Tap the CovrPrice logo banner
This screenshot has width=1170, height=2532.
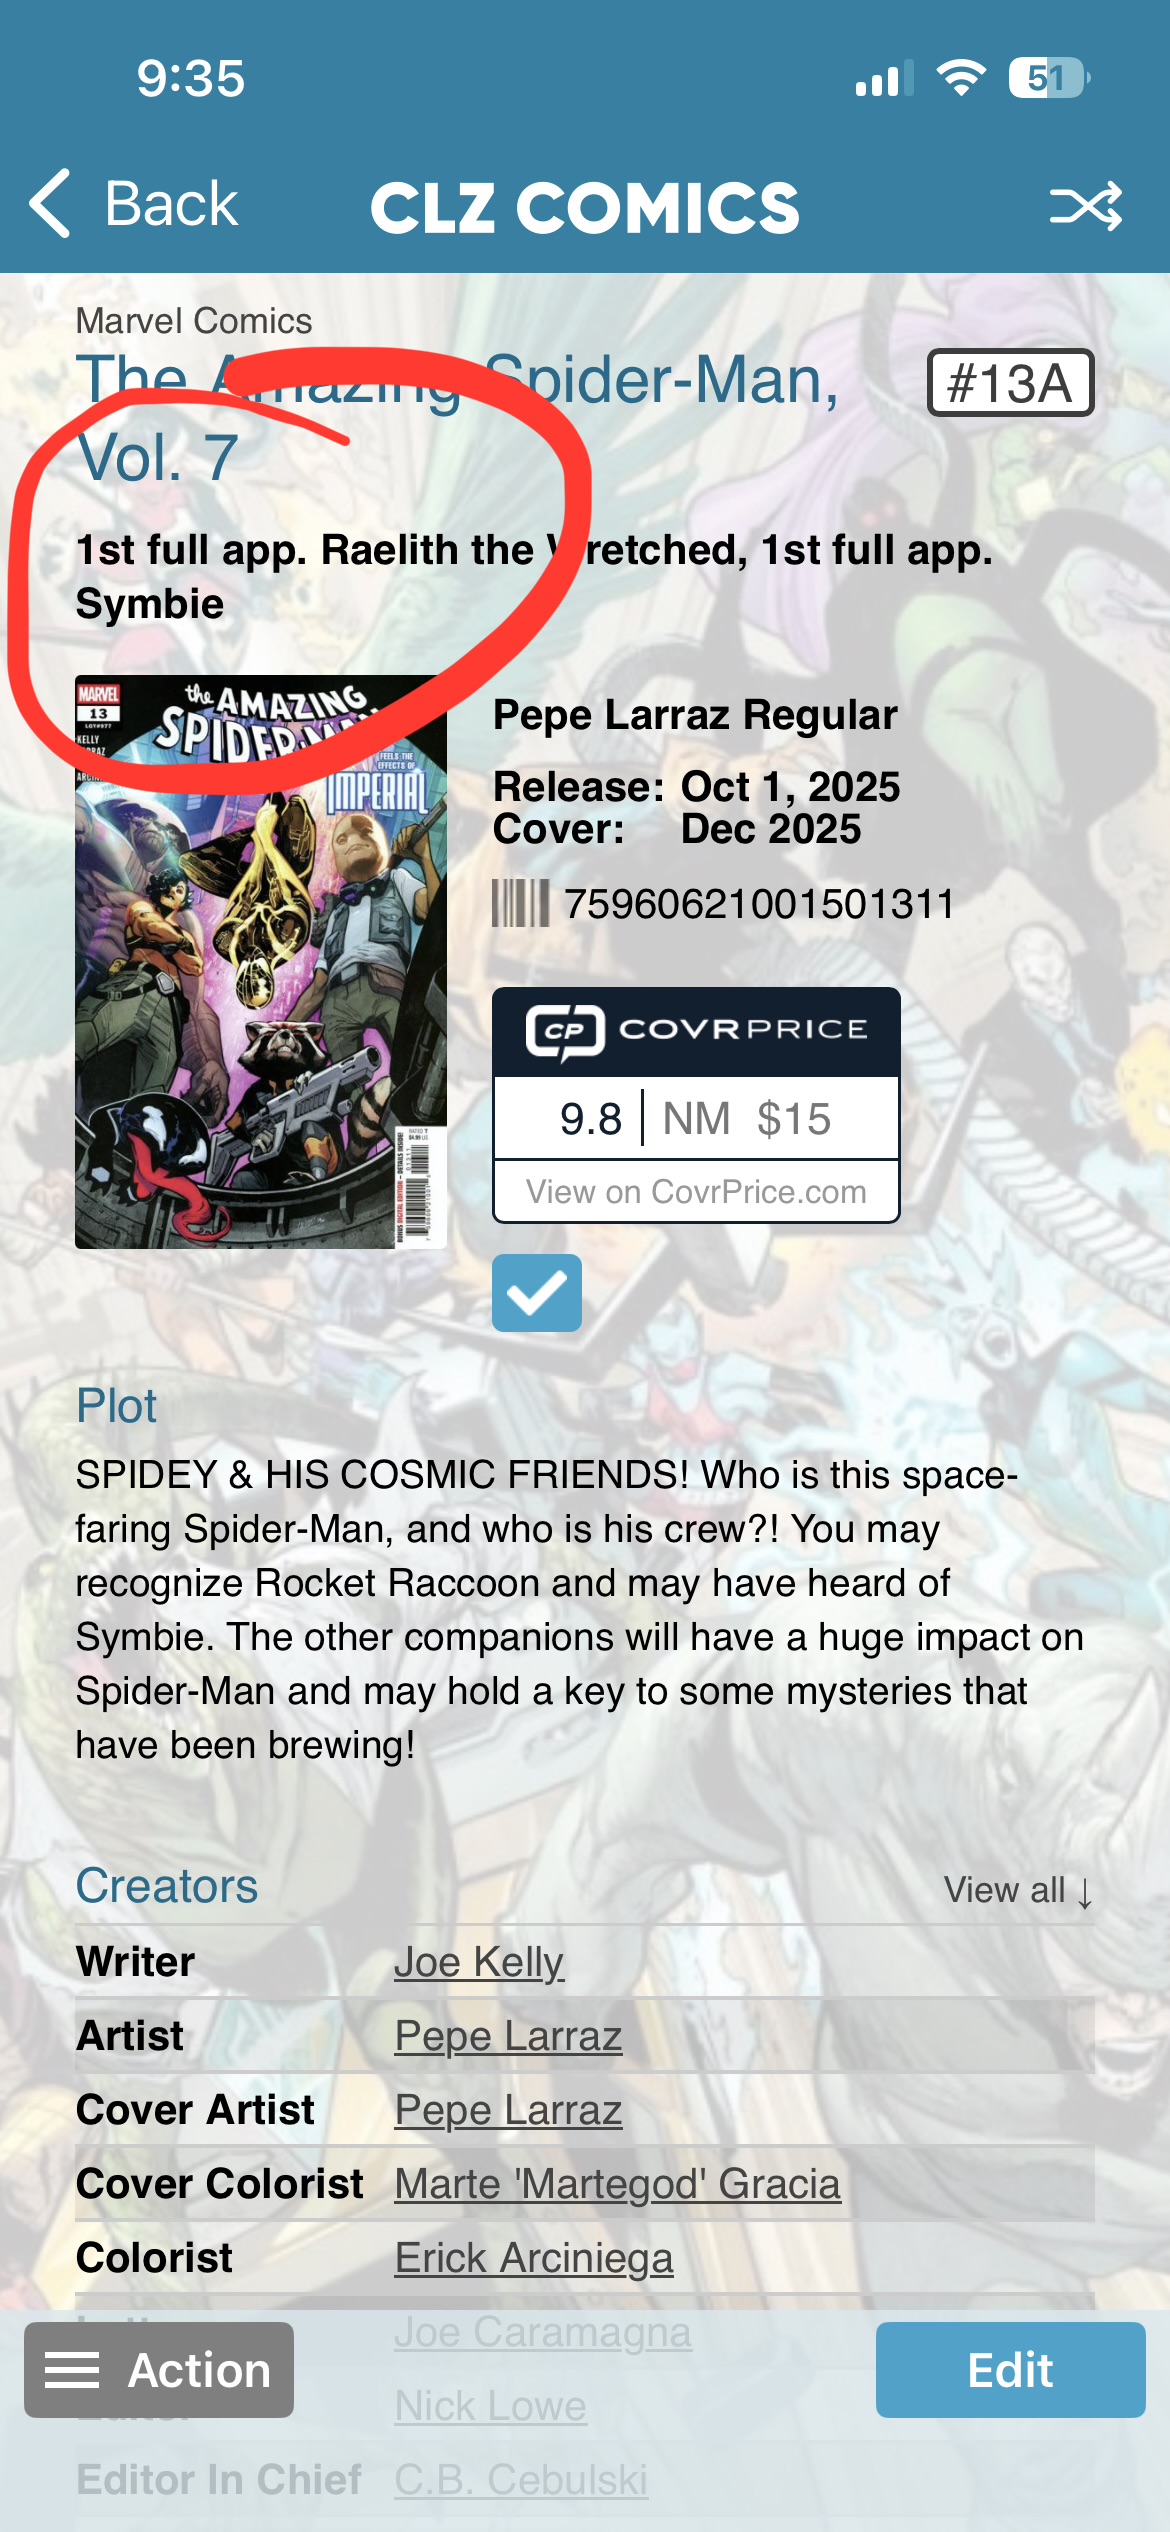(x=696, y=1032)
